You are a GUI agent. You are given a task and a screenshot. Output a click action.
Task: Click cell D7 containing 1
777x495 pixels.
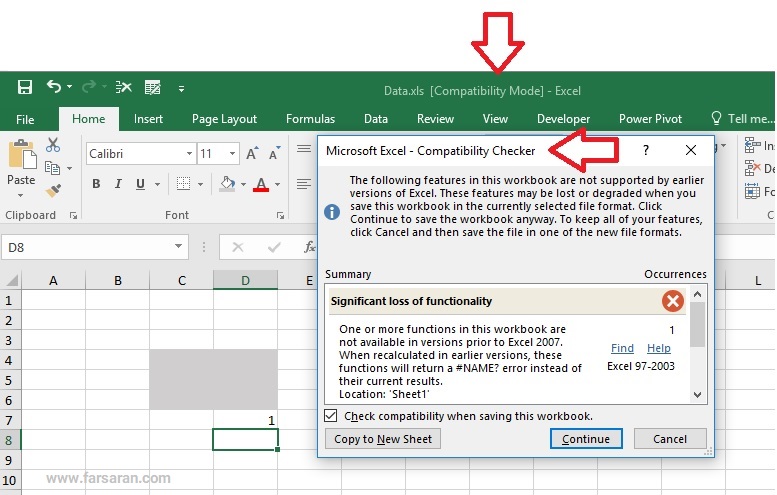245,420
